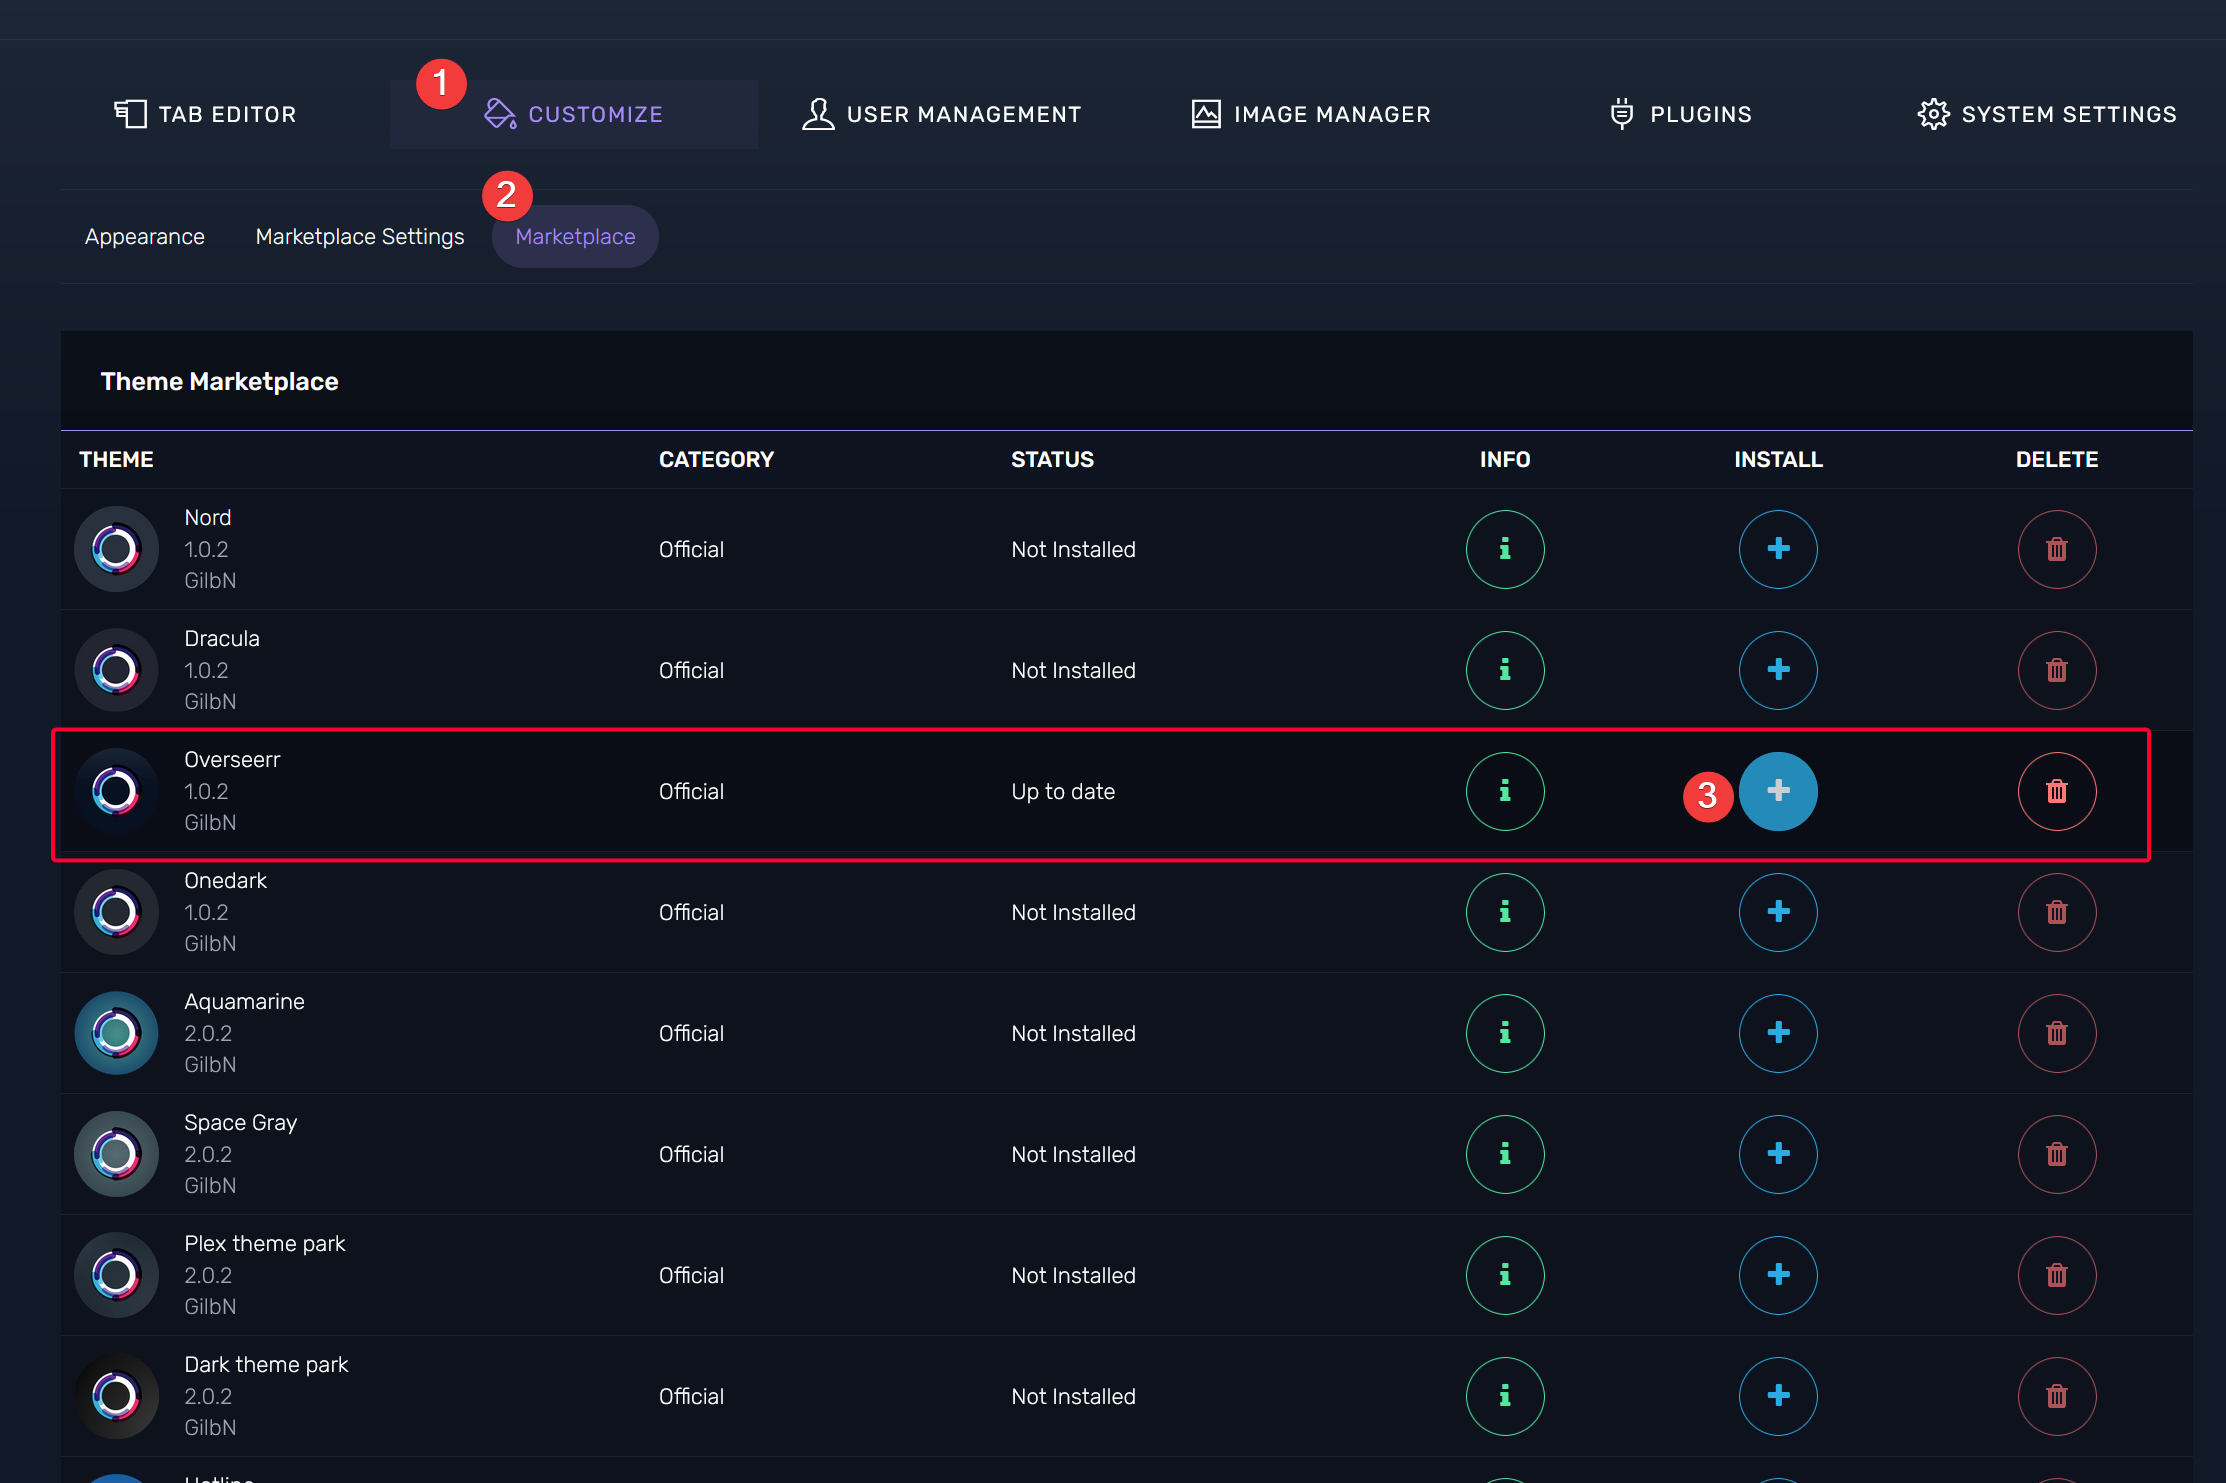Open info for the Onedark theme

click(1505, 912)
